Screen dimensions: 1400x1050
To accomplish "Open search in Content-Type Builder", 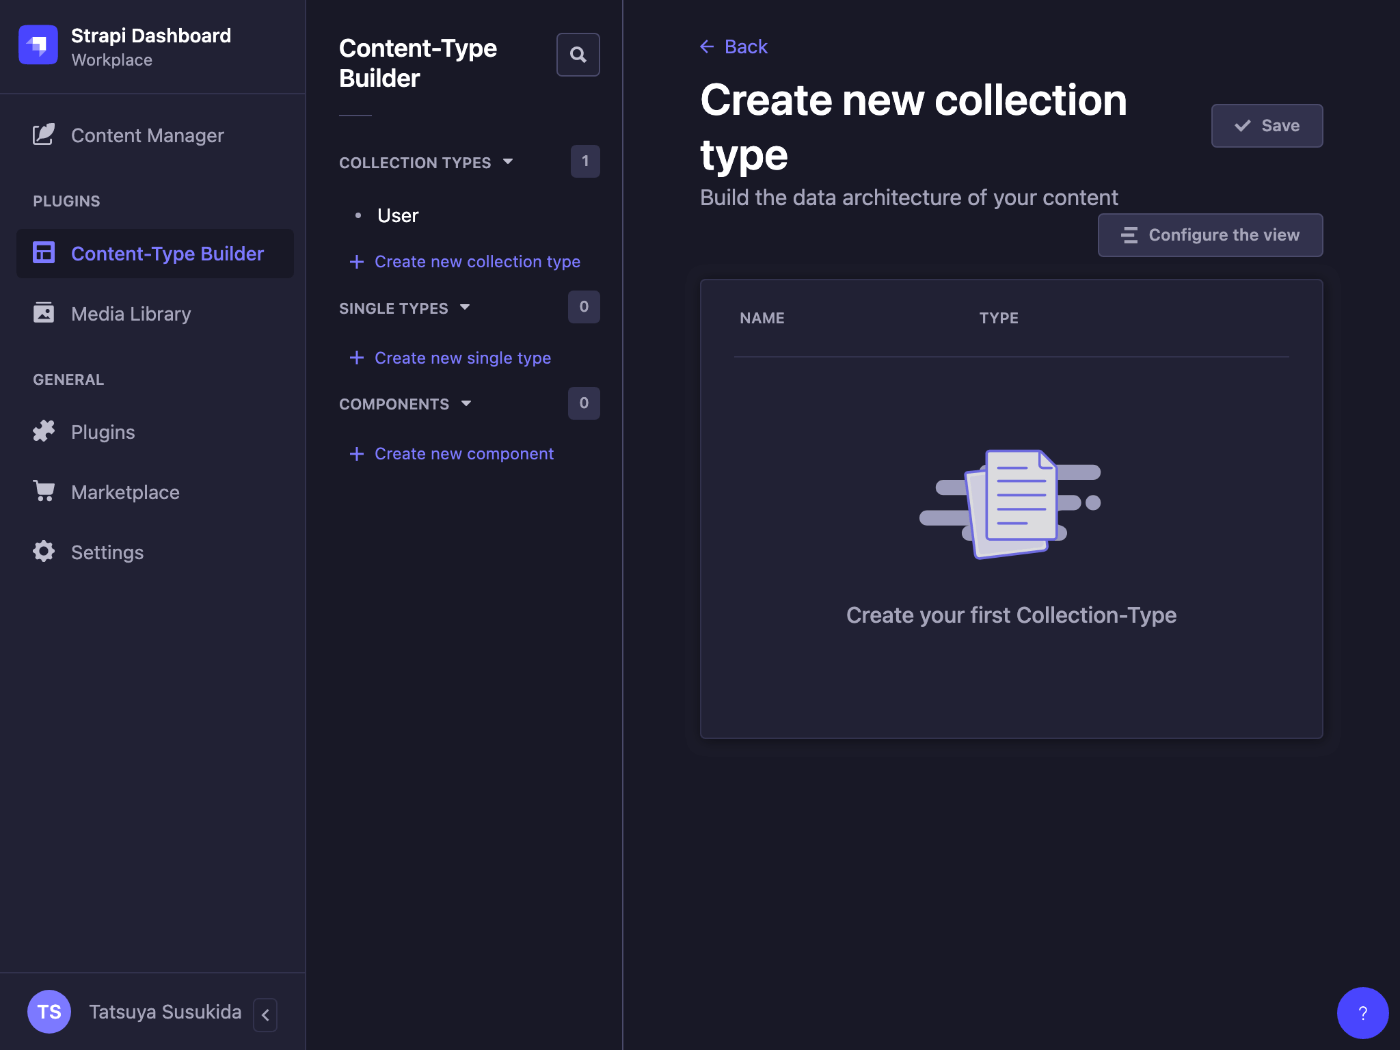I will [x=578, y=54].
